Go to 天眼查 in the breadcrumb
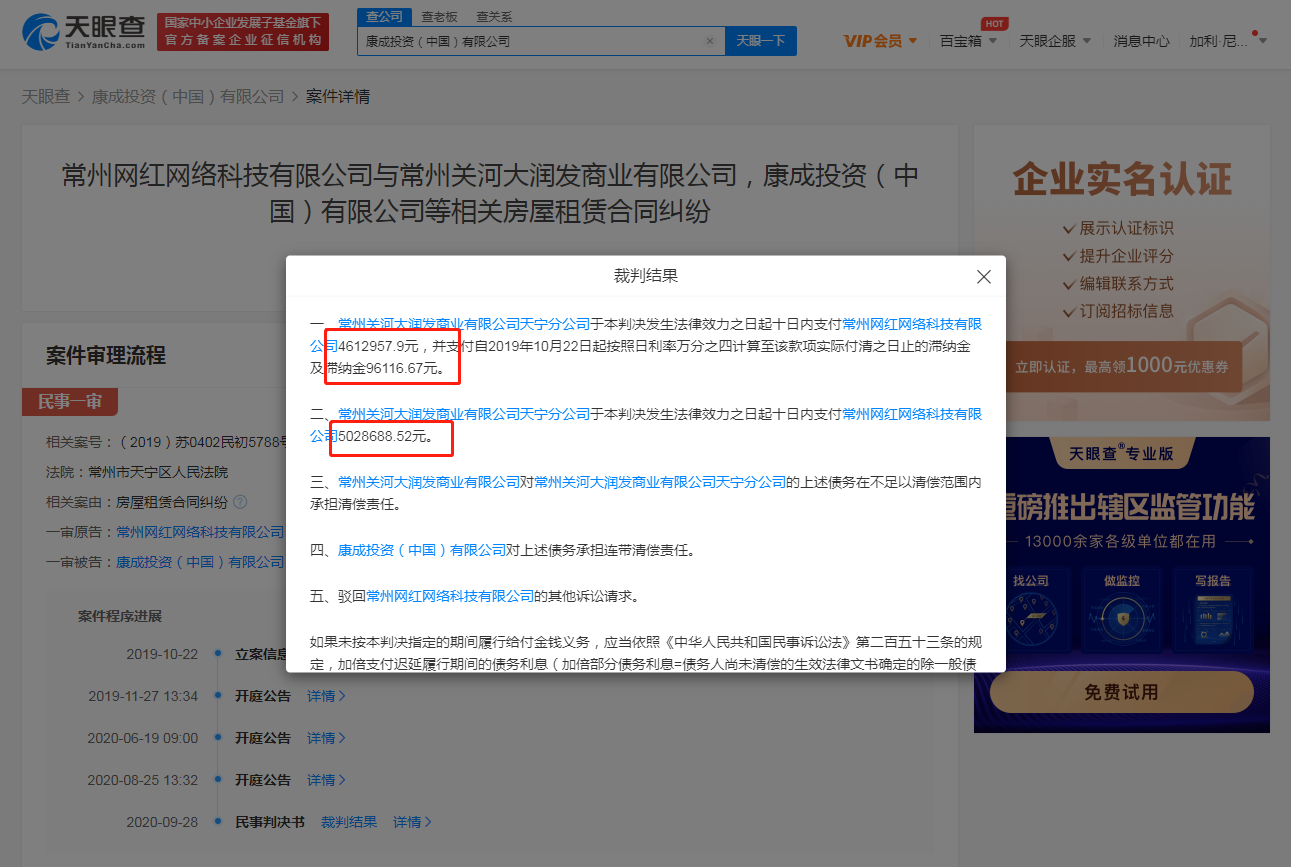Image resolution: width=1291 pixels, height=867 pixels. (x=46, y=97)
